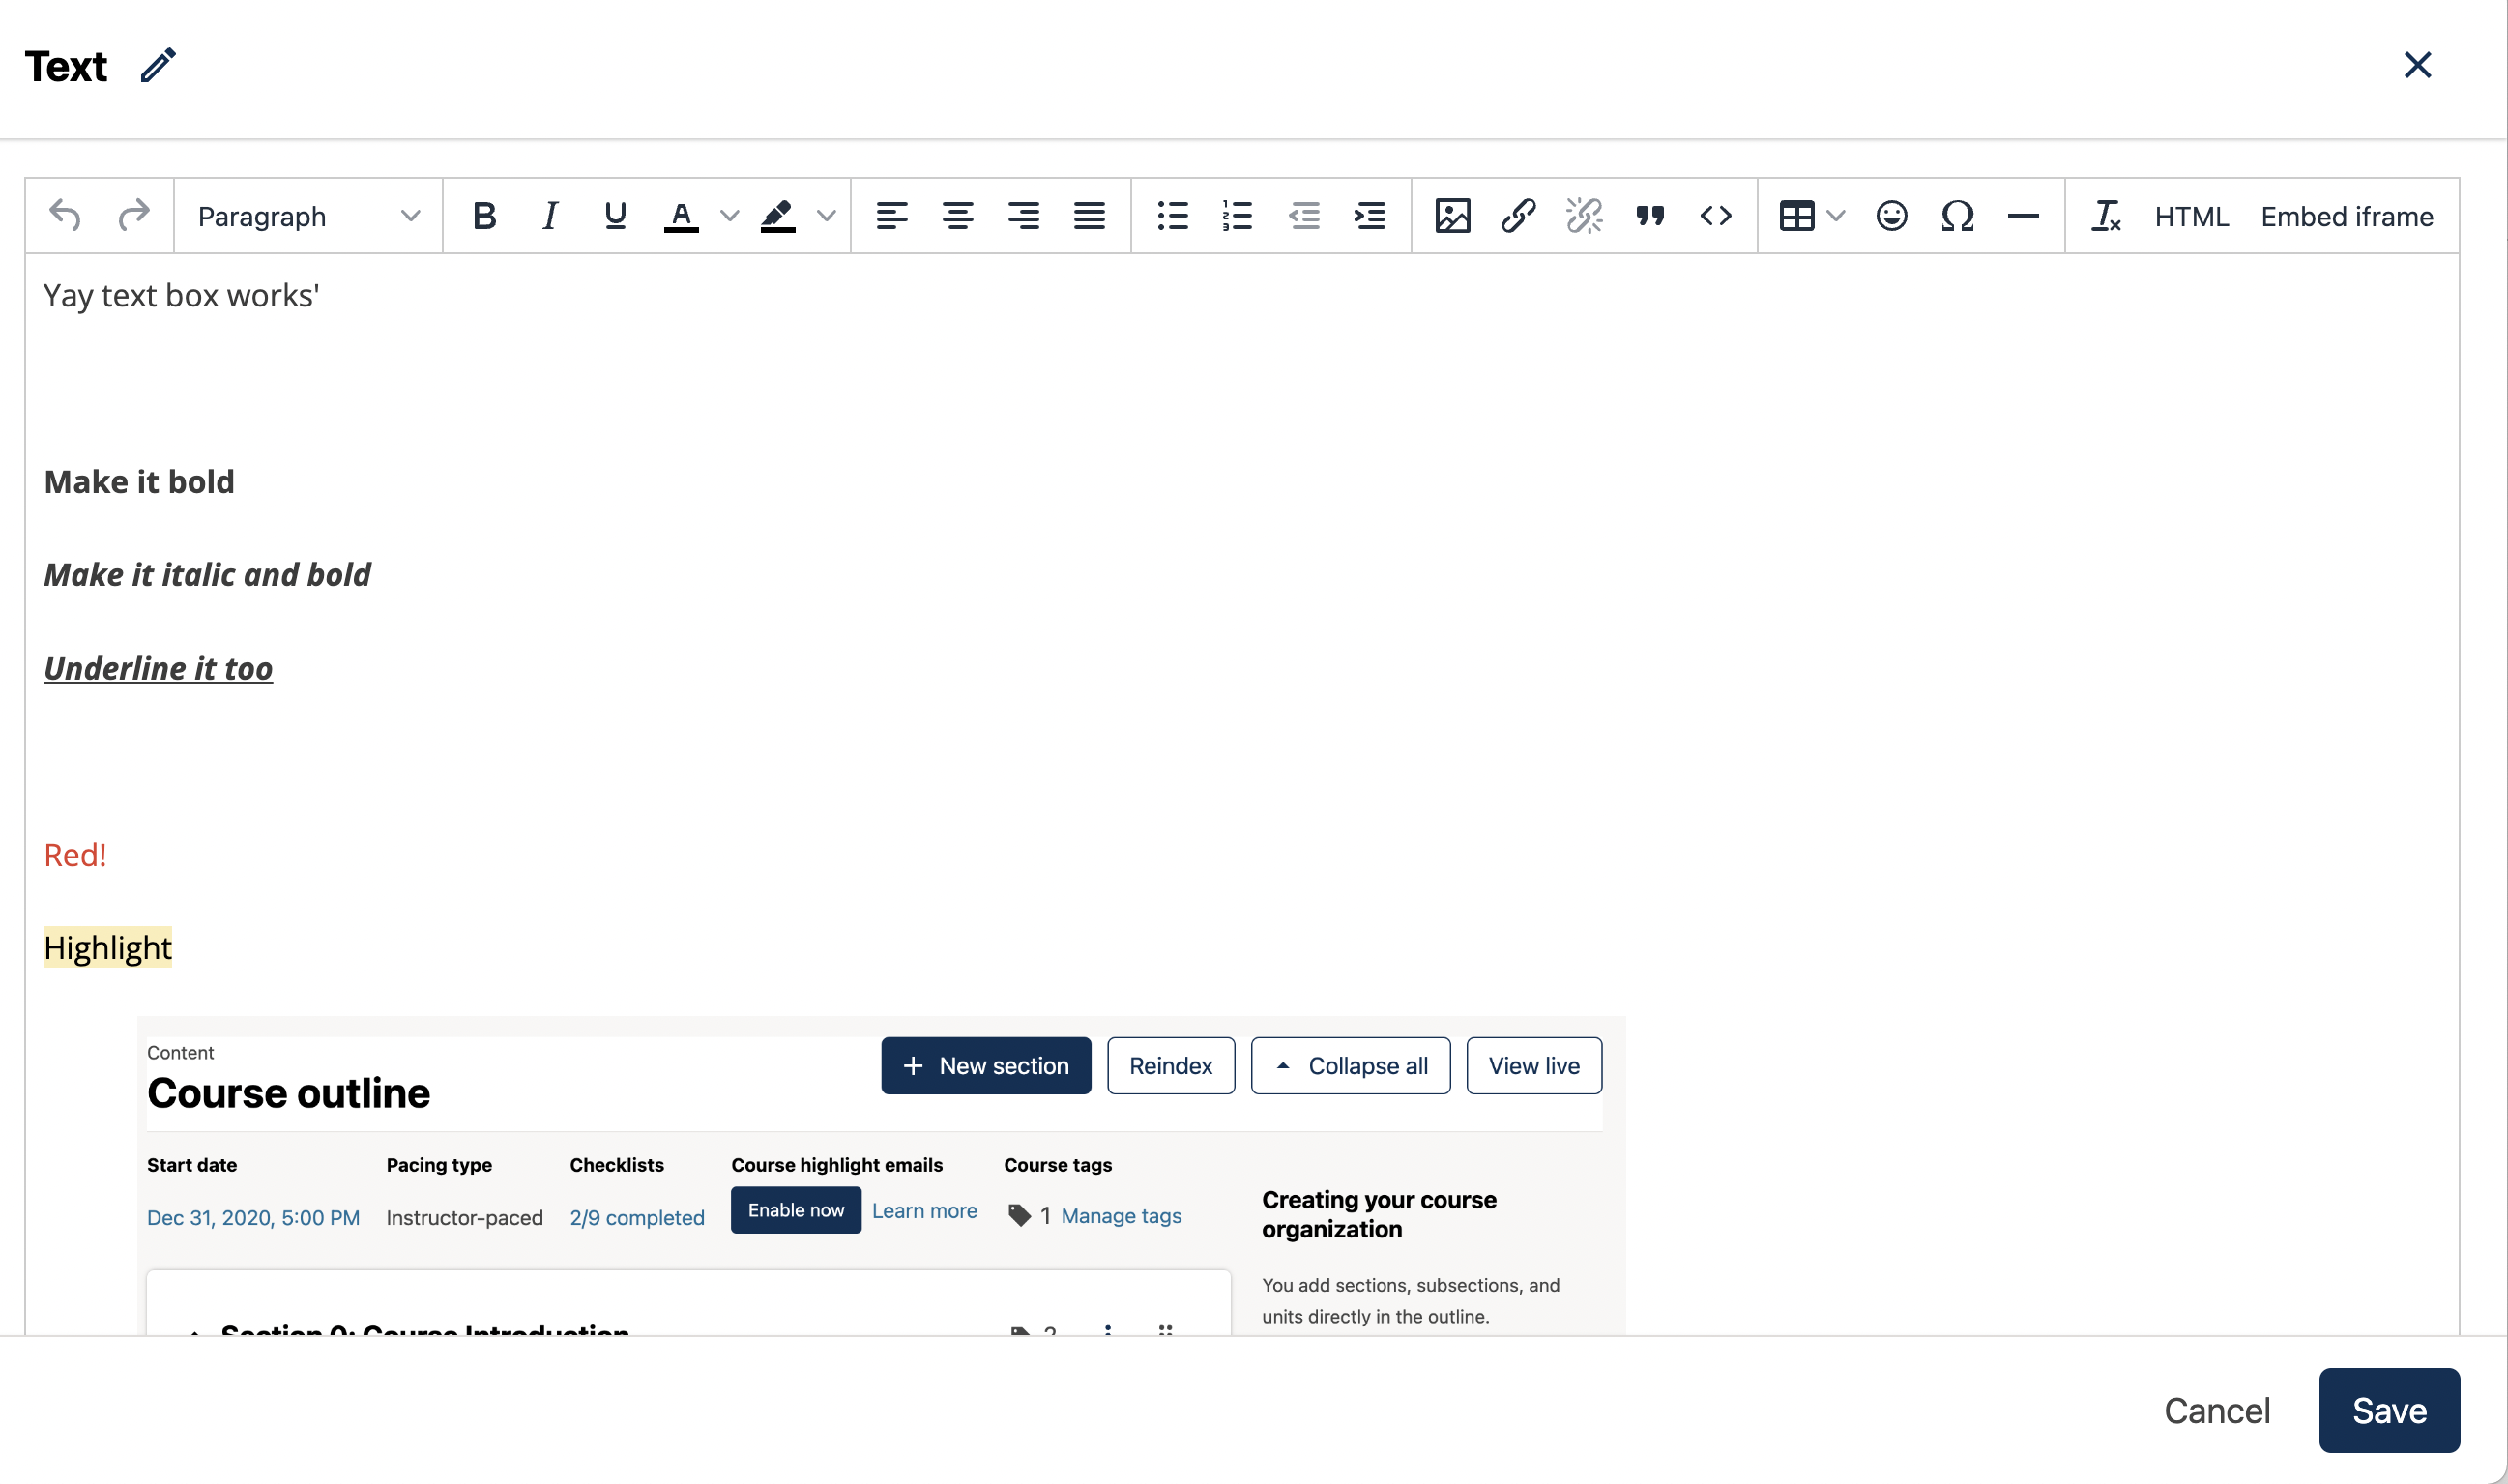2508x1484 pixels.
Task: Toggle the numbered list
Action: pos(1237,216)
